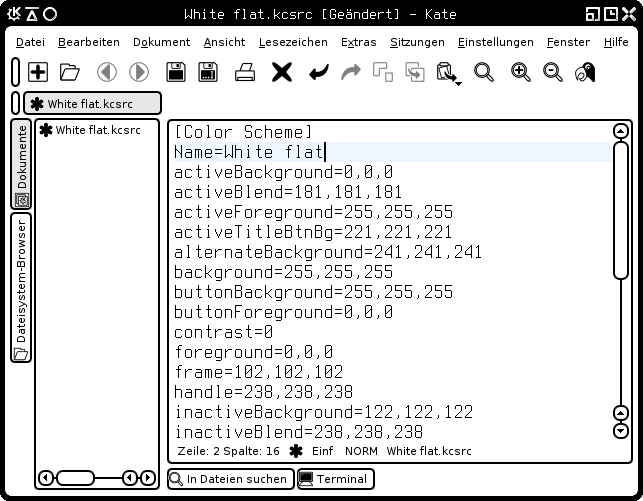Open the Sitzungen menu
This screenshot has width=643, height=501.
coord(417,42)
